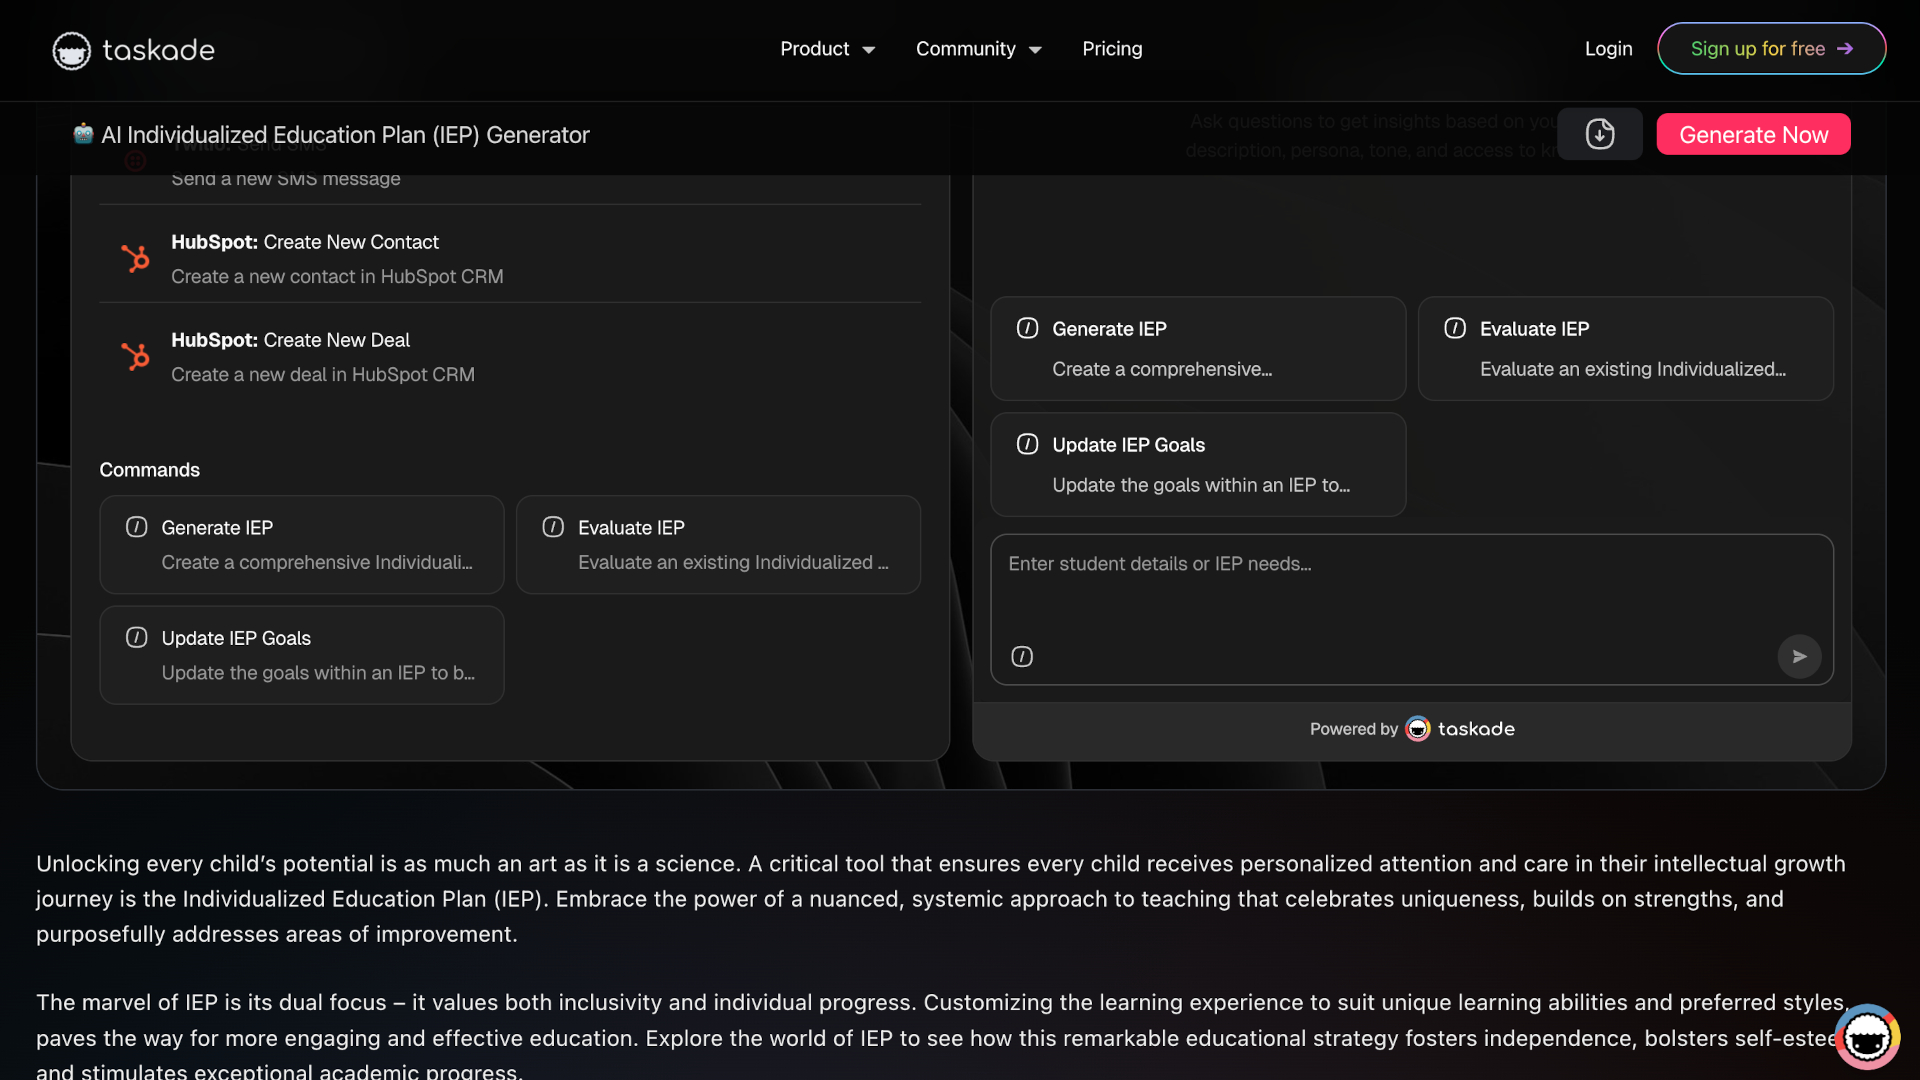Screen dimensions: 1920x1080
Task: Click HubSpot icon for Create New Deal
Action: click(135, 357)
